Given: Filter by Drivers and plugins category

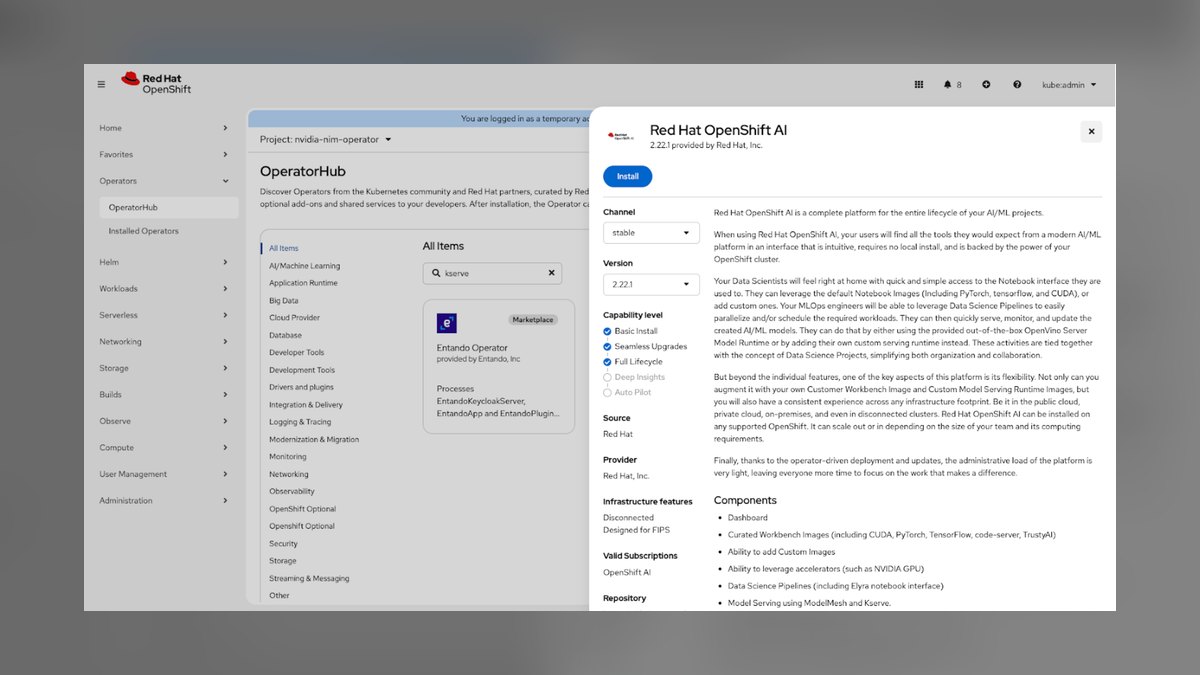Looking at the screenshot, I should (301, 387).
